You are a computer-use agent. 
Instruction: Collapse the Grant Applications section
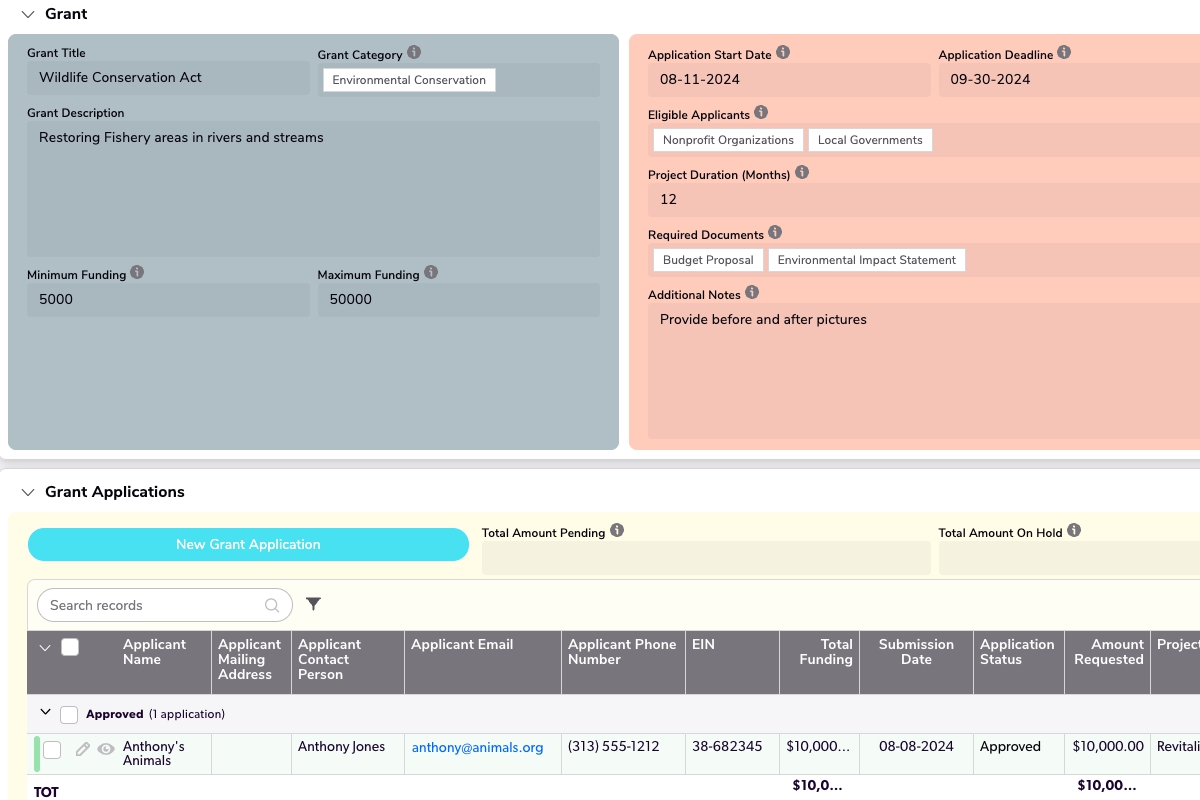(27, 492)
